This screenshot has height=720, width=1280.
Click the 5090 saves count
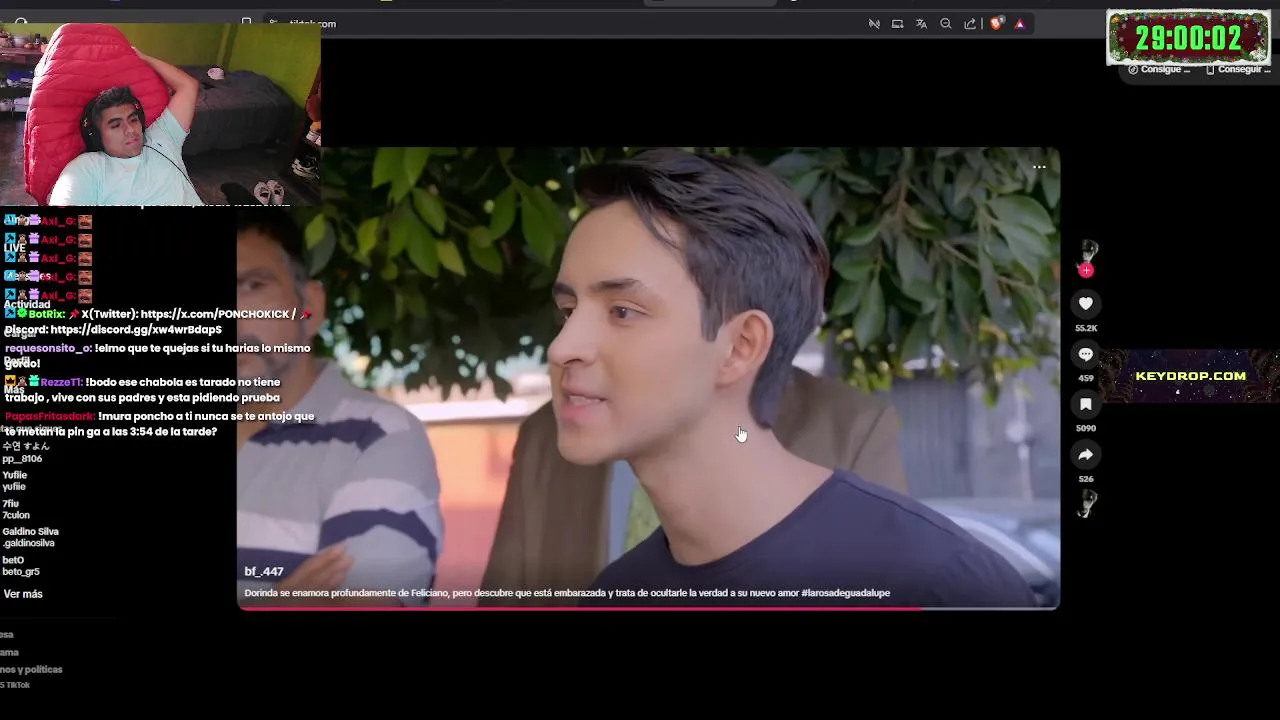pyautogui.click(x=1086, y=428)
